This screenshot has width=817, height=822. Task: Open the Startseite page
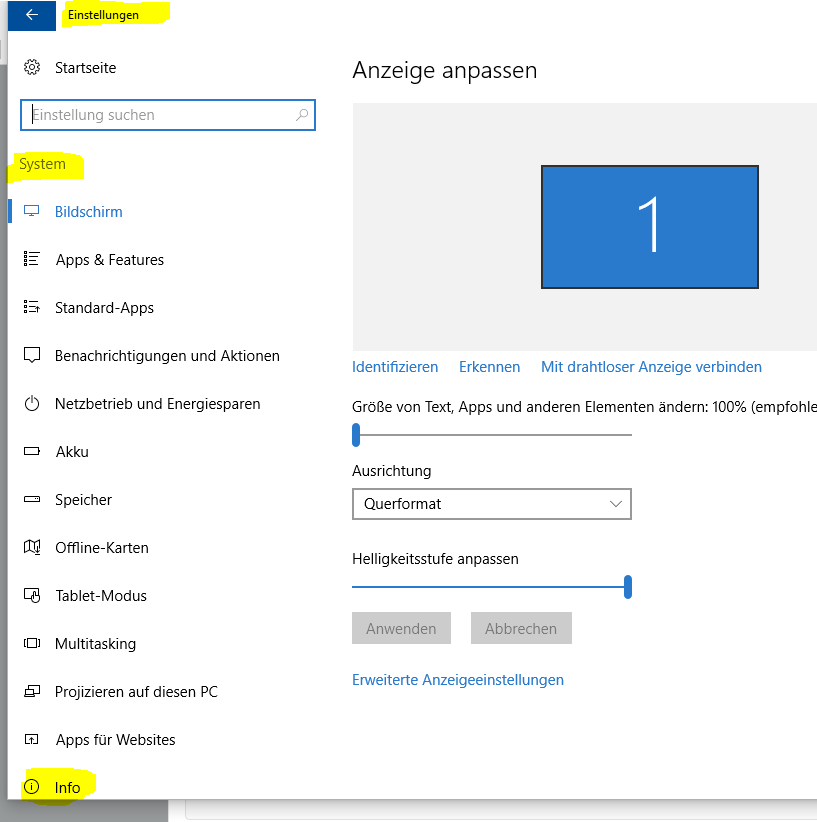click(85, 68)
